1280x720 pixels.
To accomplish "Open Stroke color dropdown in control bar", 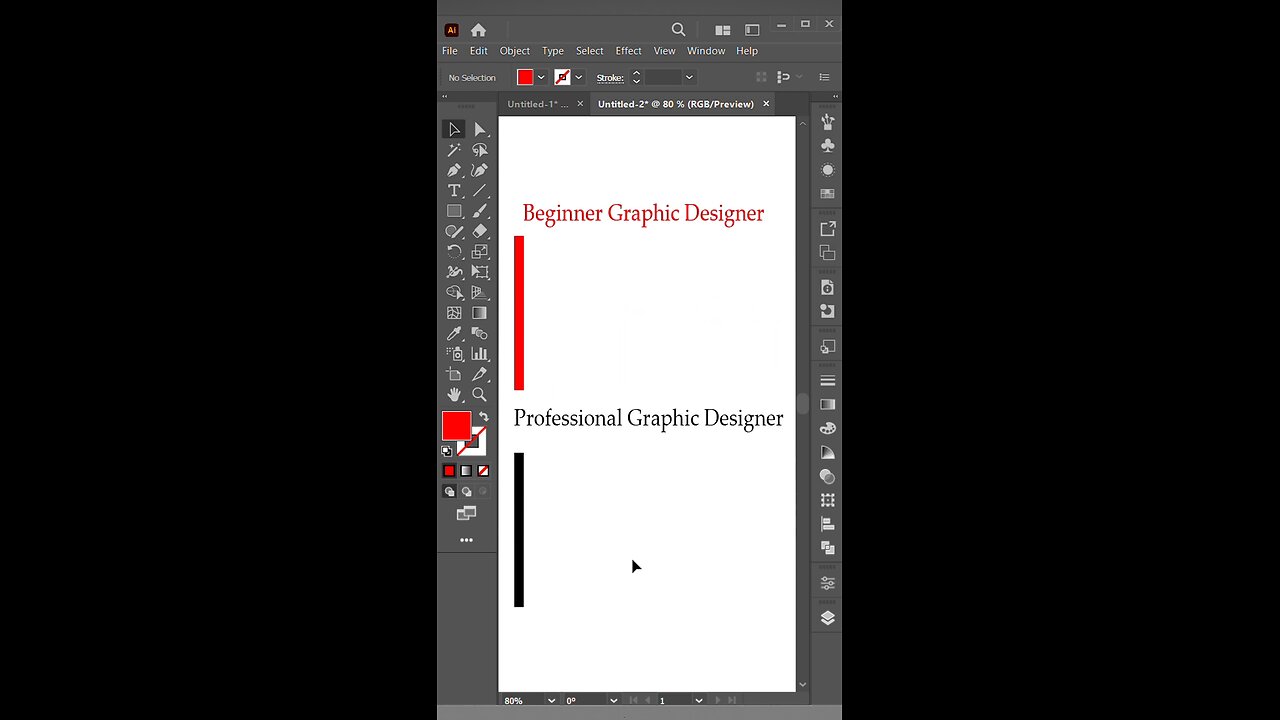I will [x=578, y=77].
